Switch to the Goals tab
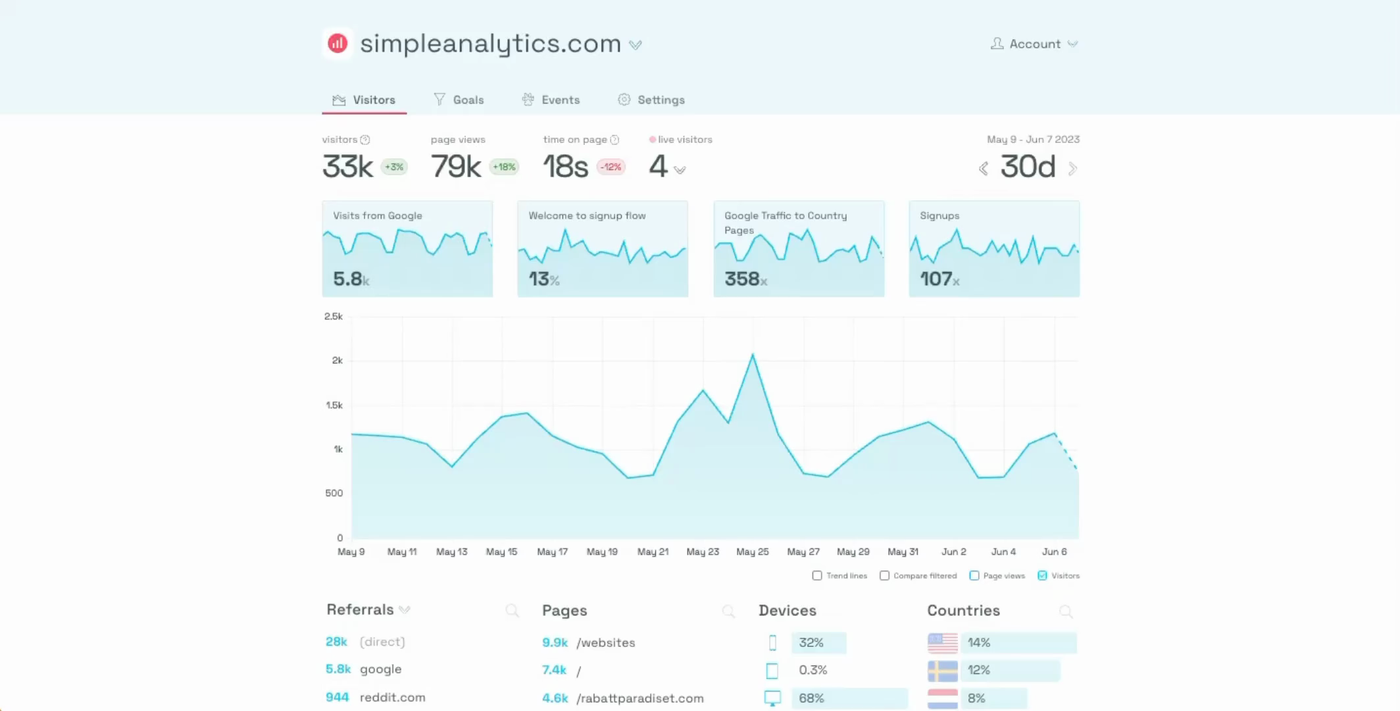 tap(459, 99)
